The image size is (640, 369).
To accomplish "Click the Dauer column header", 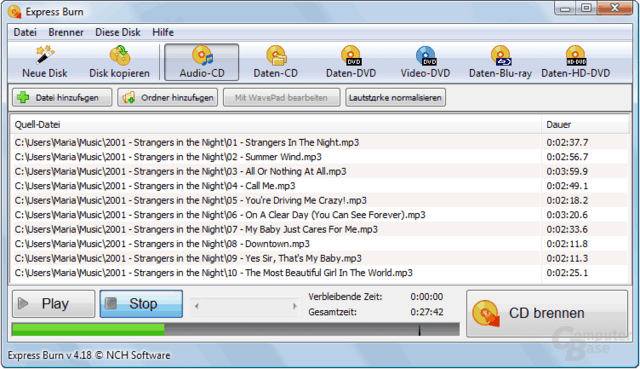I will (585, 124).
